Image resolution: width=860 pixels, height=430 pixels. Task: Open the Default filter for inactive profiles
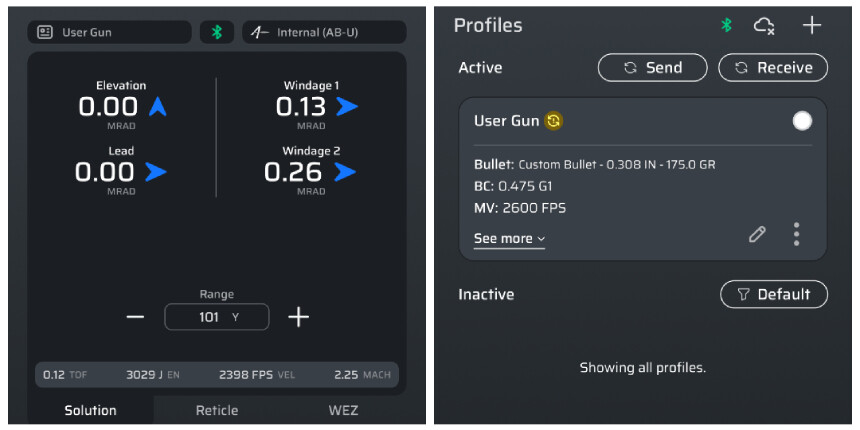(x=773, y=294)
